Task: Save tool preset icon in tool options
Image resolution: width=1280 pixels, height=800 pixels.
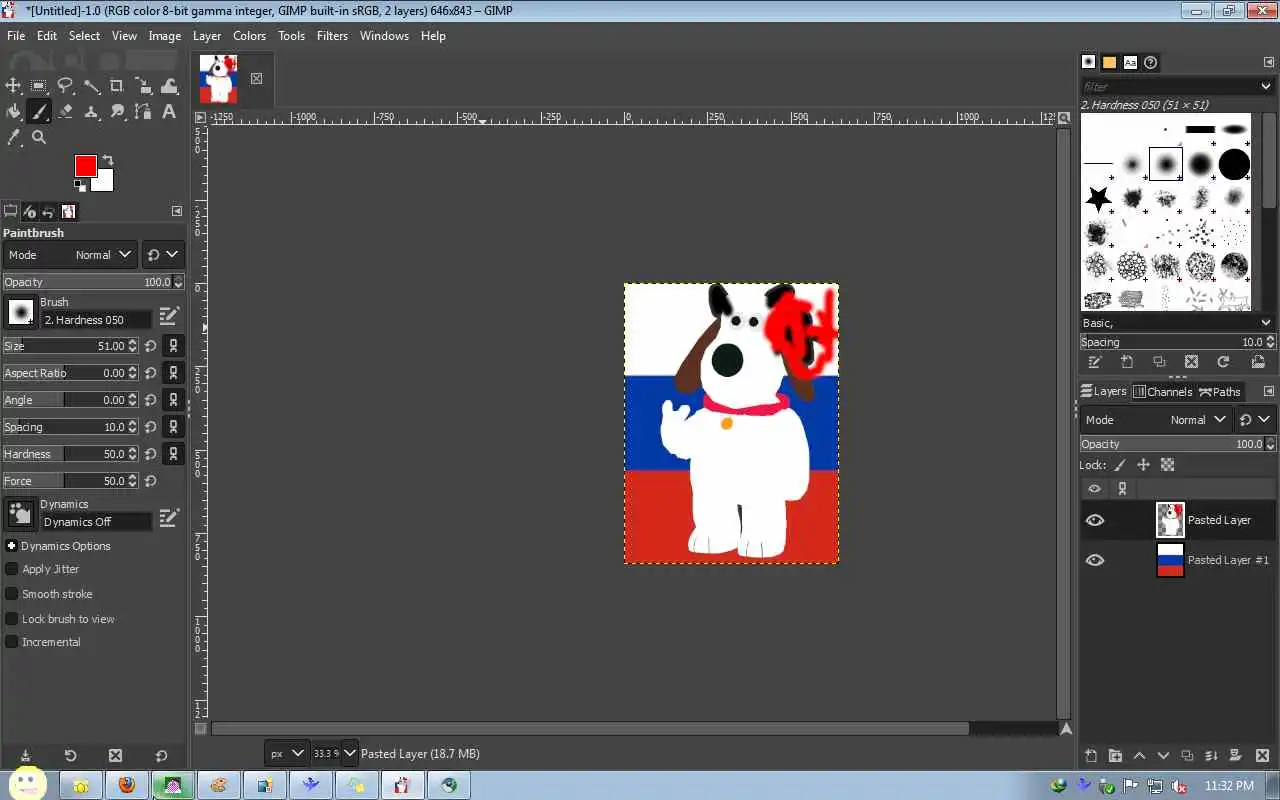Action: (25, 756)
